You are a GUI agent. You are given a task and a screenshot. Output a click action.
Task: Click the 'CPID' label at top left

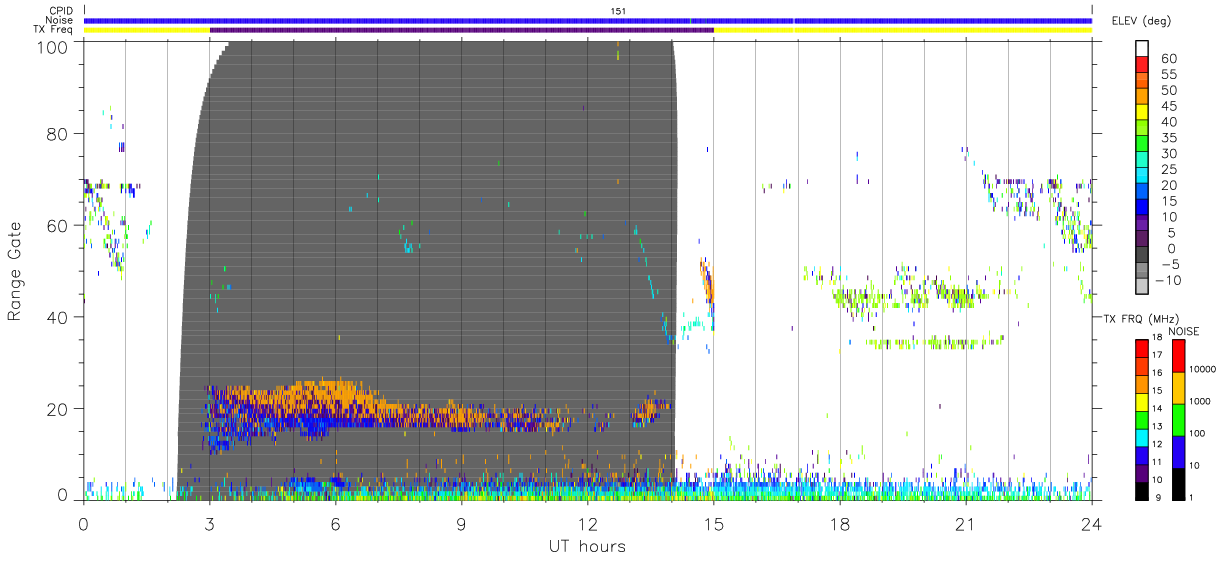coord(60,11)
